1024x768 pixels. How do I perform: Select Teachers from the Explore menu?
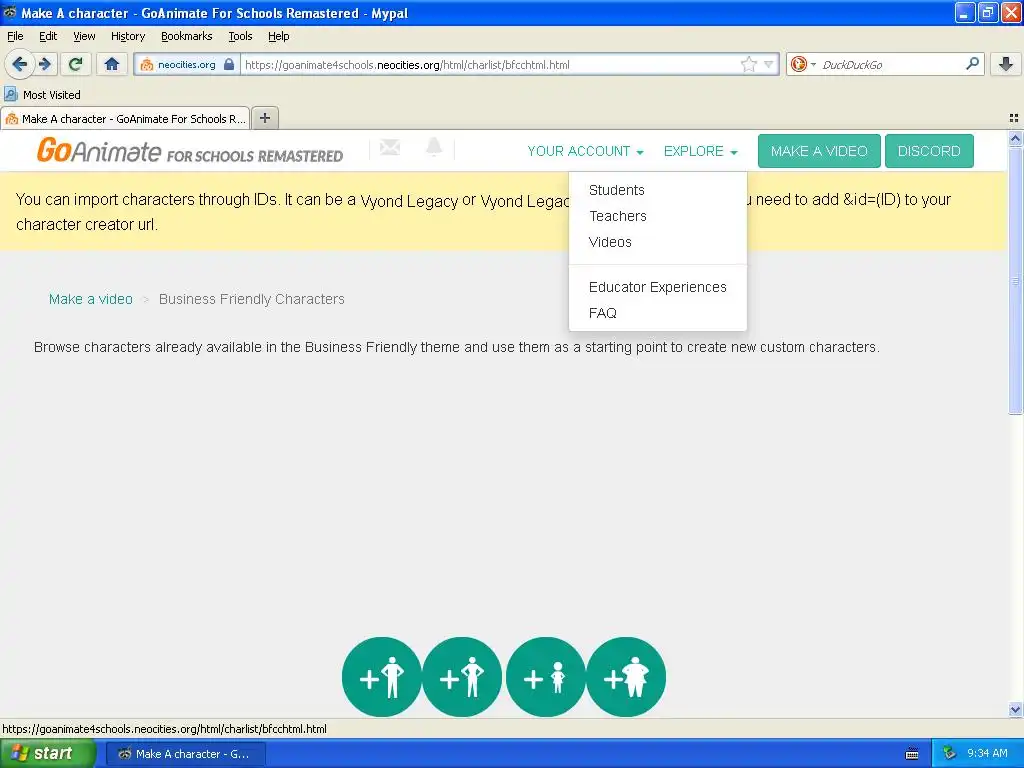point(617,216)
